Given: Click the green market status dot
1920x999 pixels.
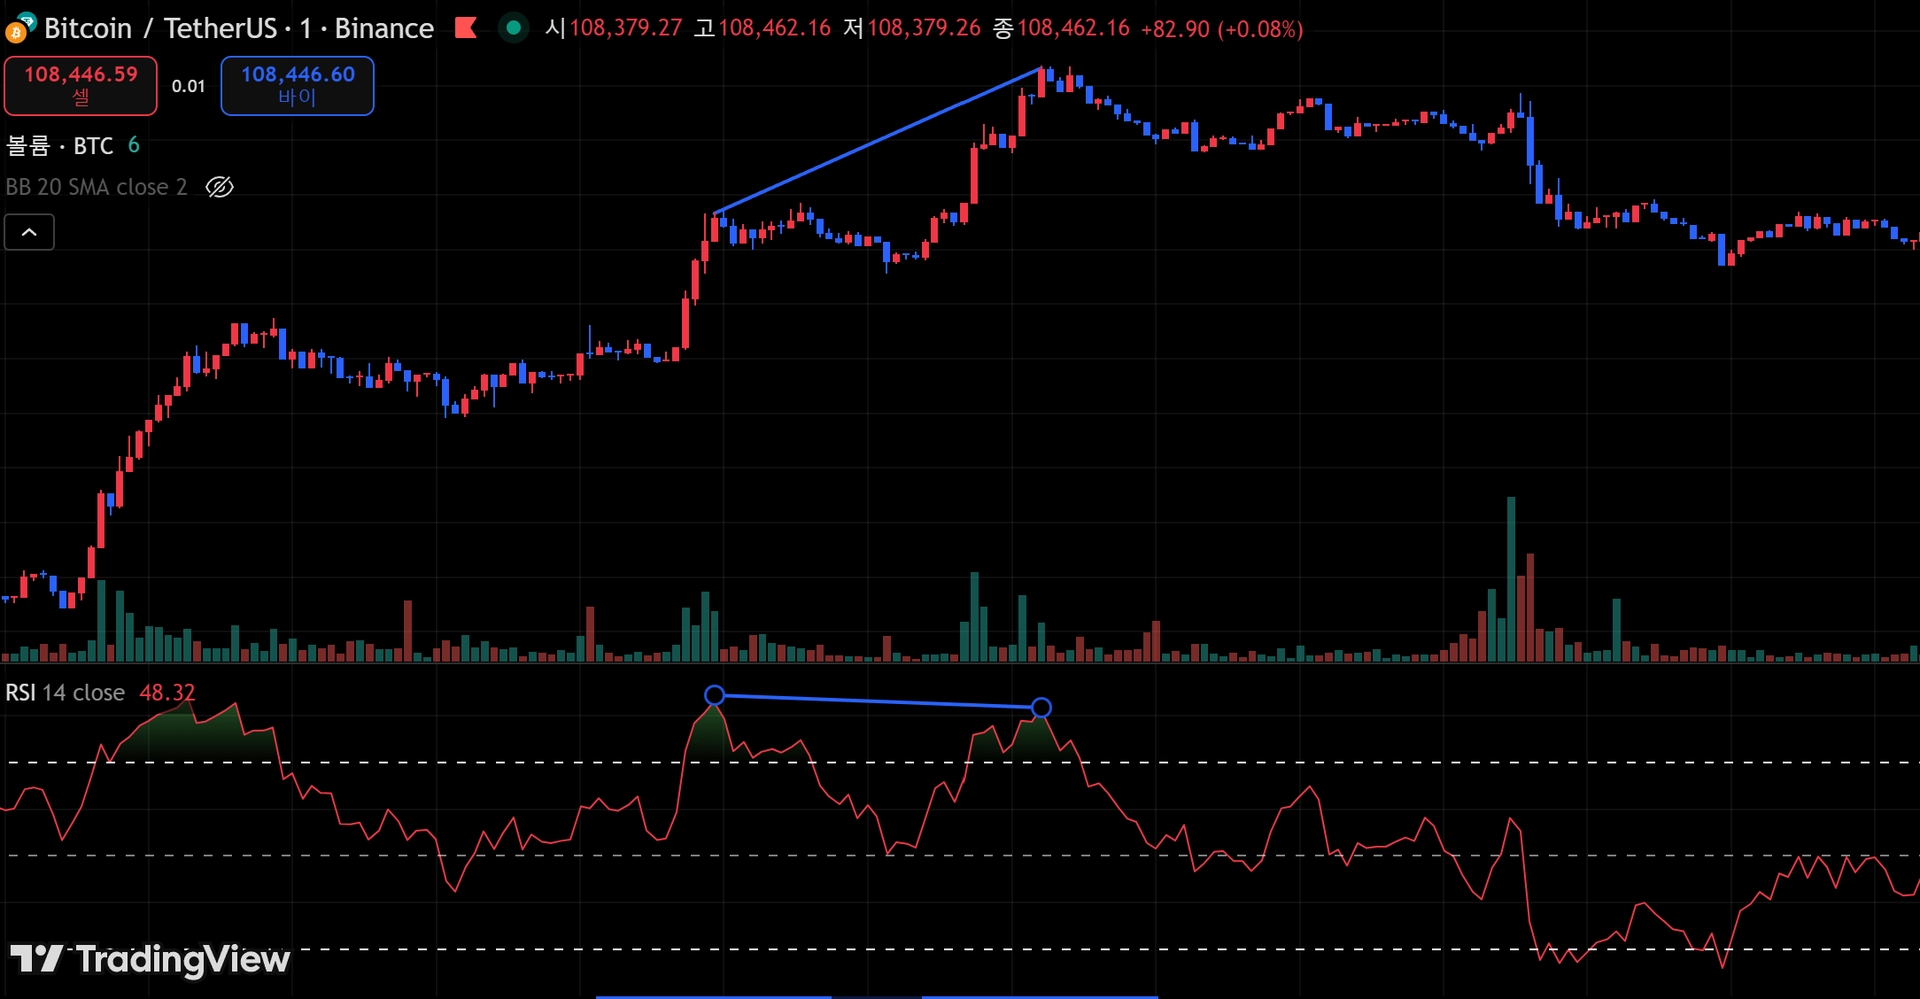Looking at the screenshot, I should (513, 28).
